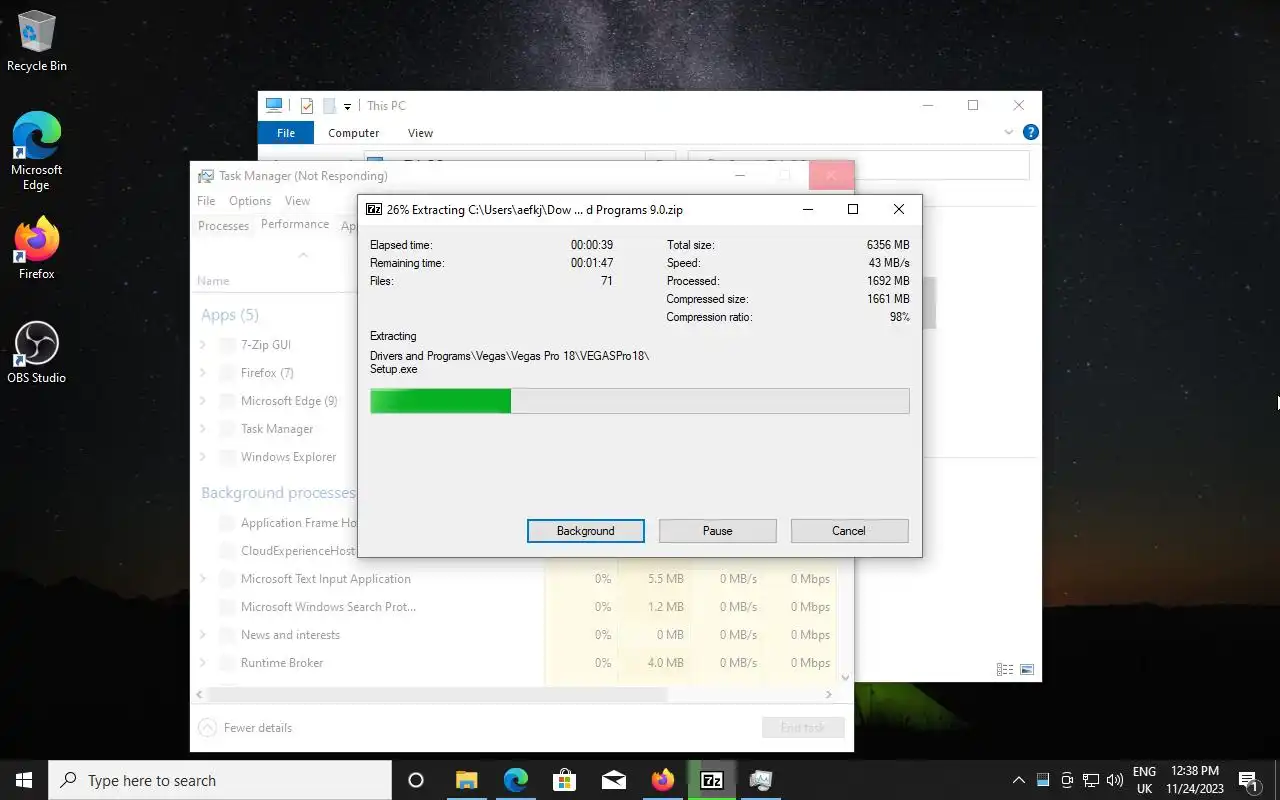The height and width of the screenshot is (800, 1280).
Task: Open Windows Start menu
Action: 24,780
